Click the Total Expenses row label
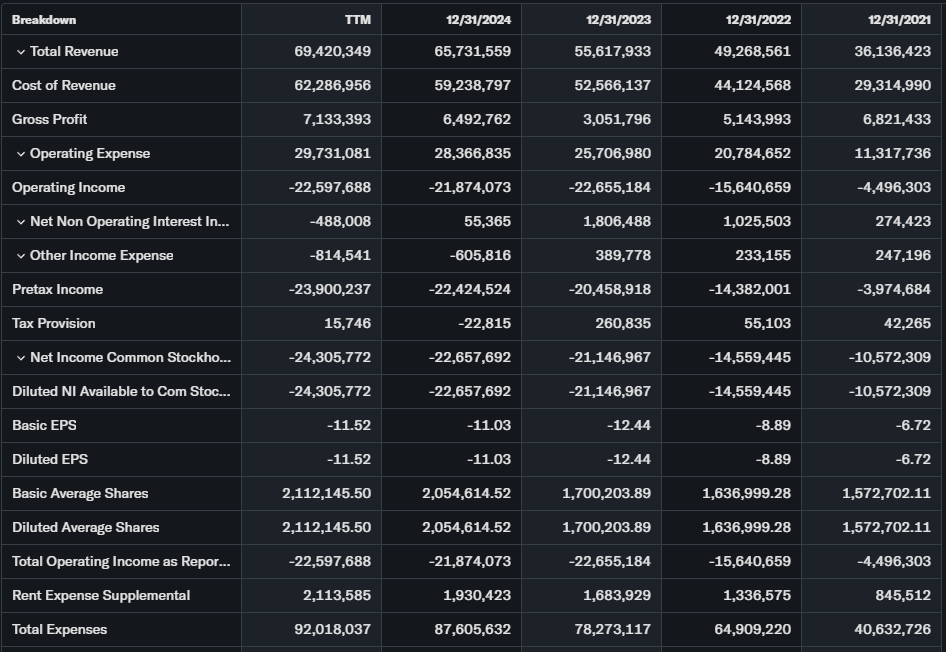Viewport: 946px width, 652px height. pos(60,630)
